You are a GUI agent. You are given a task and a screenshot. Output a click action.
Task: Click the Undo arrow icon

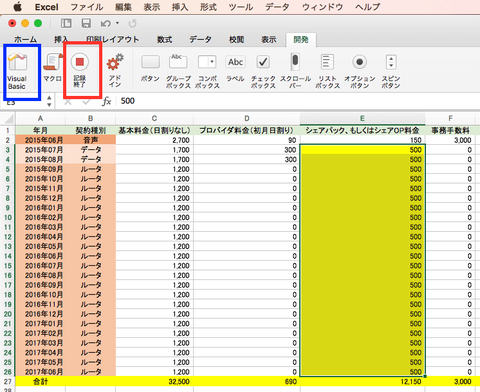point(106,23)
